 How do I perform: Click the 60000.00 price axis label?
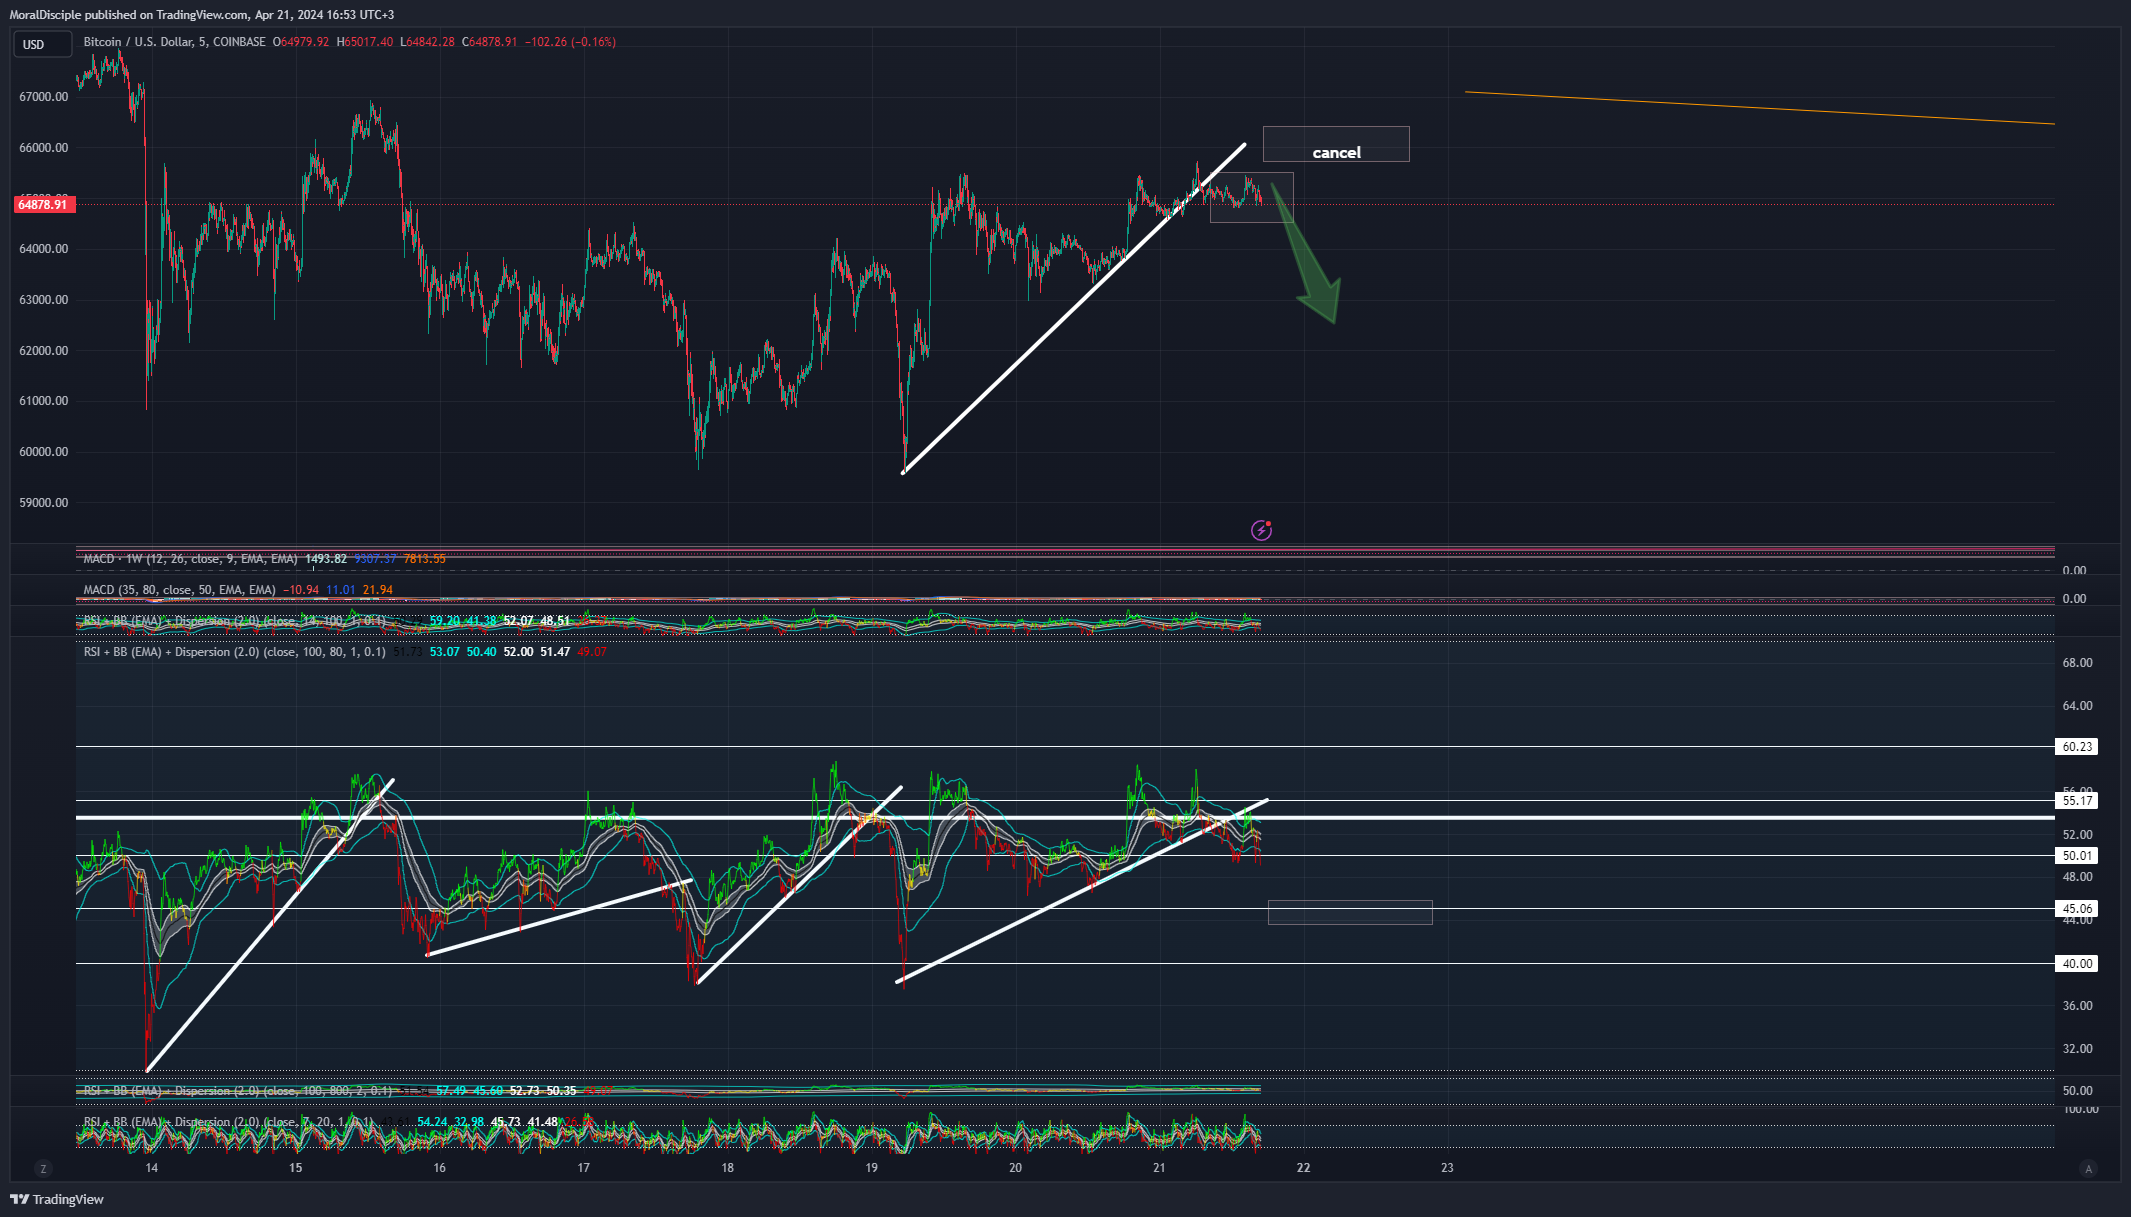tap(44, 452)
